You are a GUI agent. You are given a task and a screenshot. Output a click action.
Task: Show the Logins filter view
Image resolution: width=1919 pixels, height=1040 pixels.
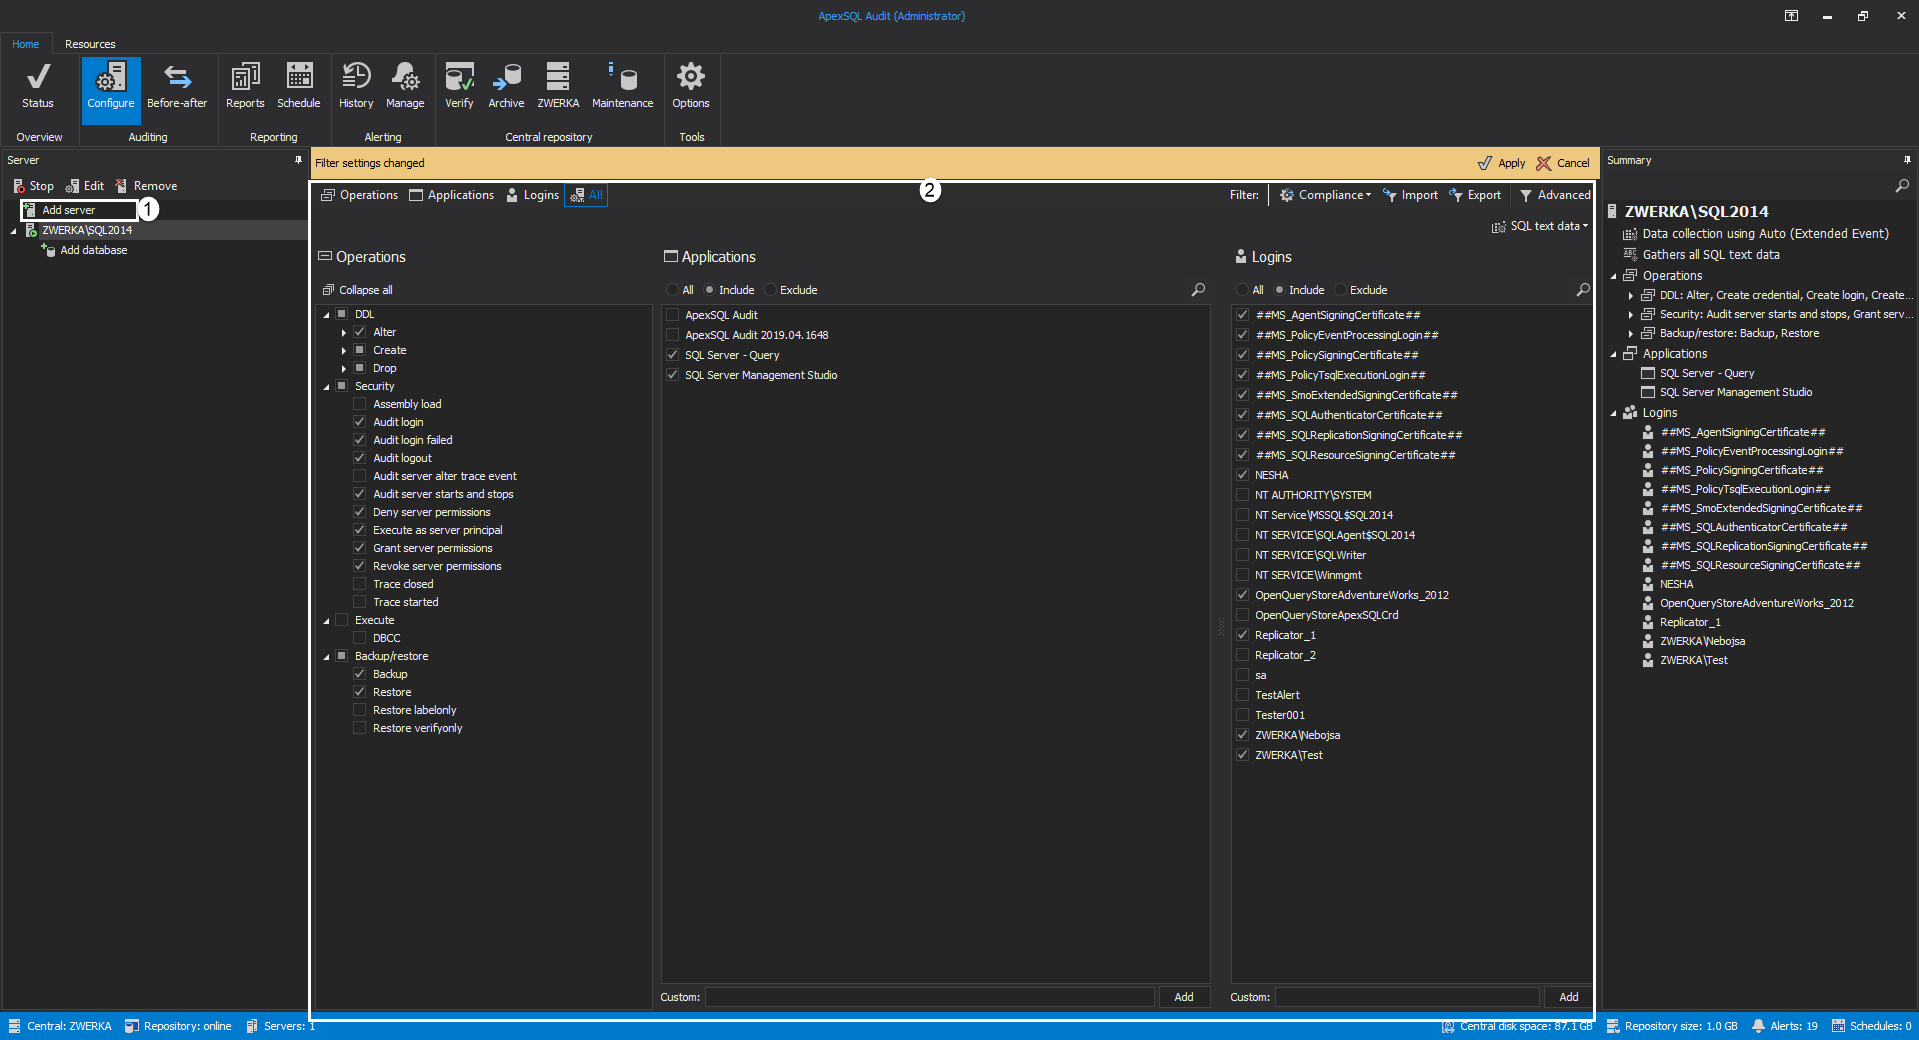pos(533,195)
